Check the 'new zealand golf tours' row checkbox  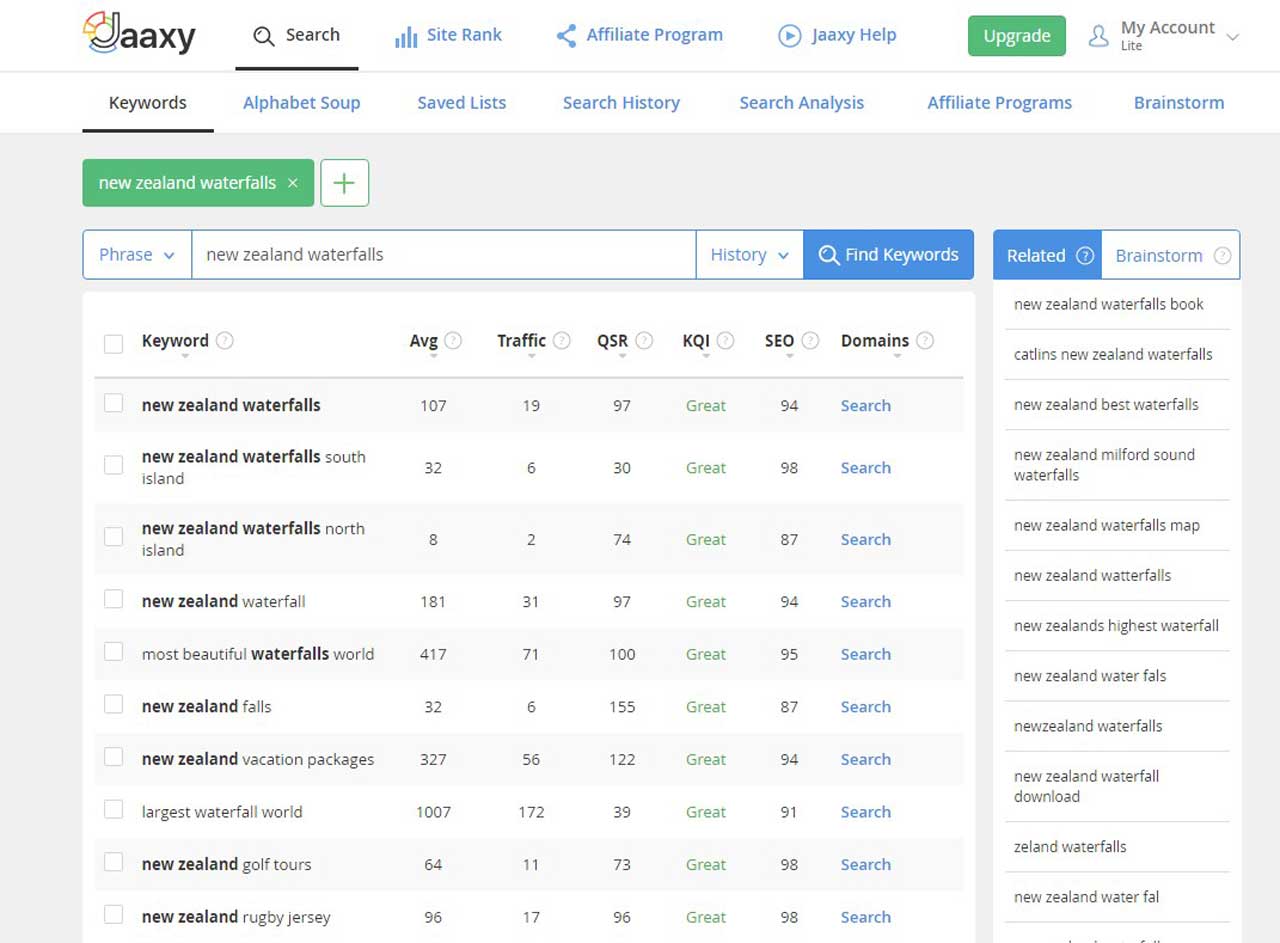[114, 862]
